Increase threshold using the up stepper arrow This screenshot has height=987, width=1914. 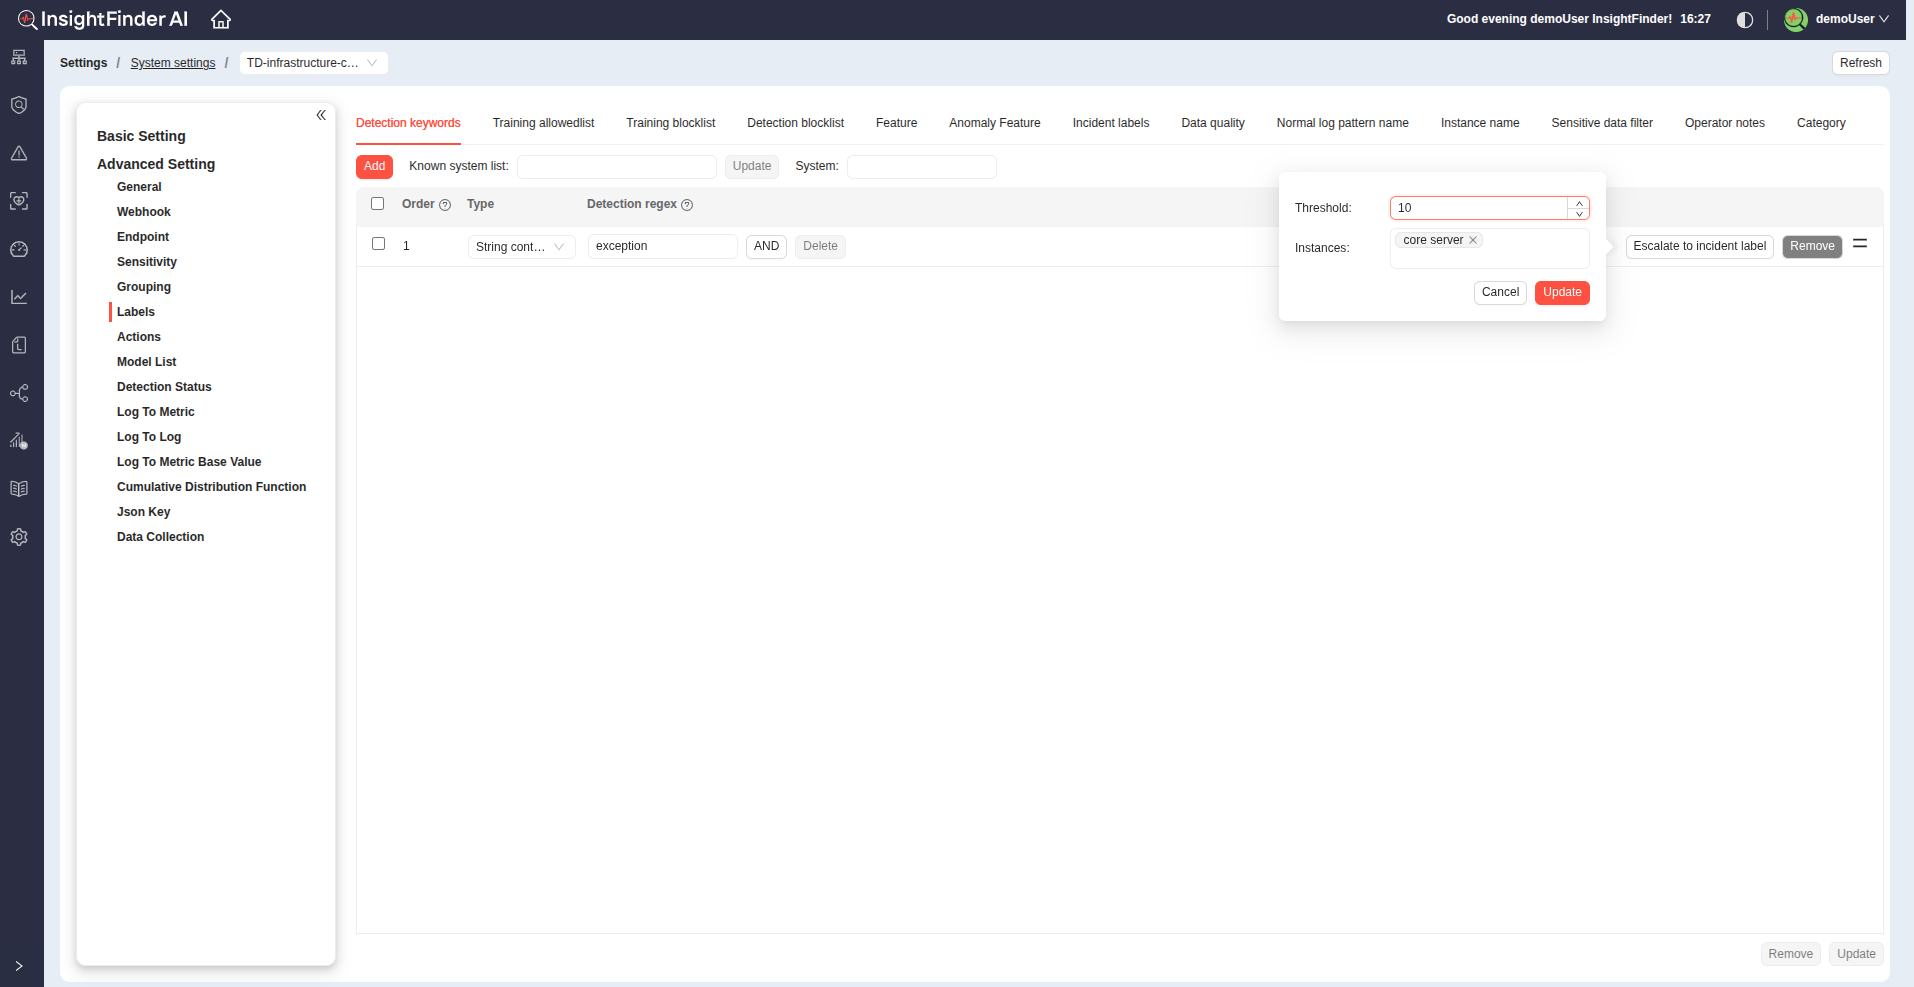(1579, 203)
